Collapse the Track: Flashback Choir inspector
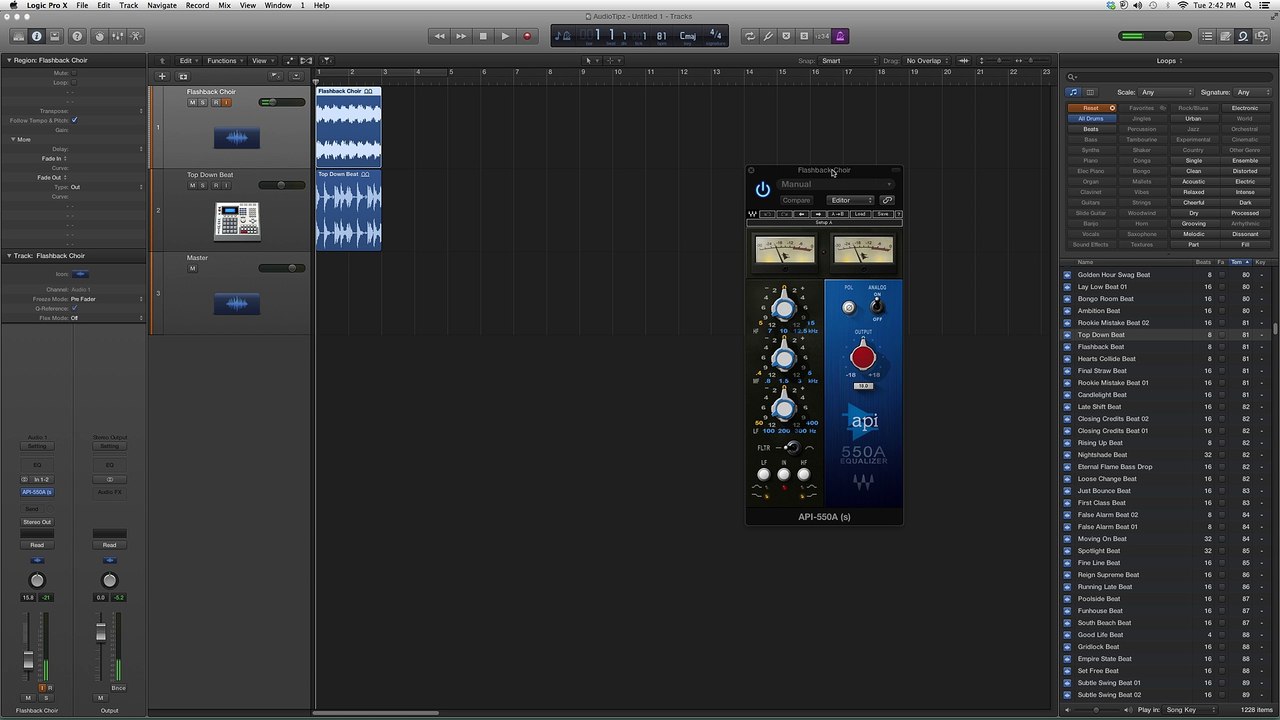 click(x=9, y=256)
